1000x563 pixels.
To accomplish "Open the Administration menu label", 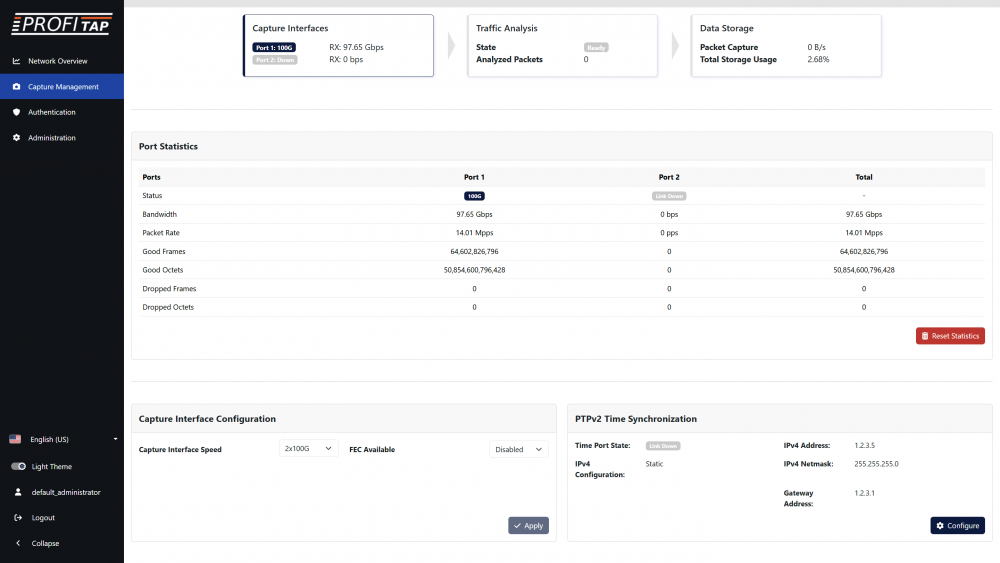I will pyautogui.click(x=52, y=138).
